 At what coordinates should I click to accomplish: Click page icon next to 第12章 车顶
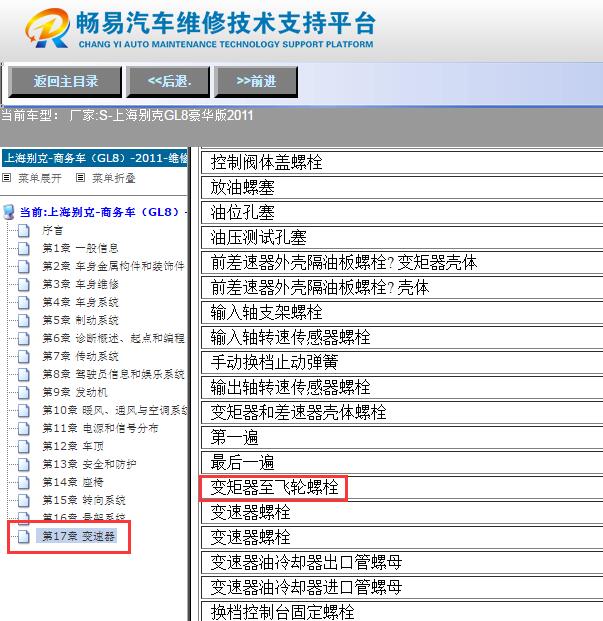point(24,446)
